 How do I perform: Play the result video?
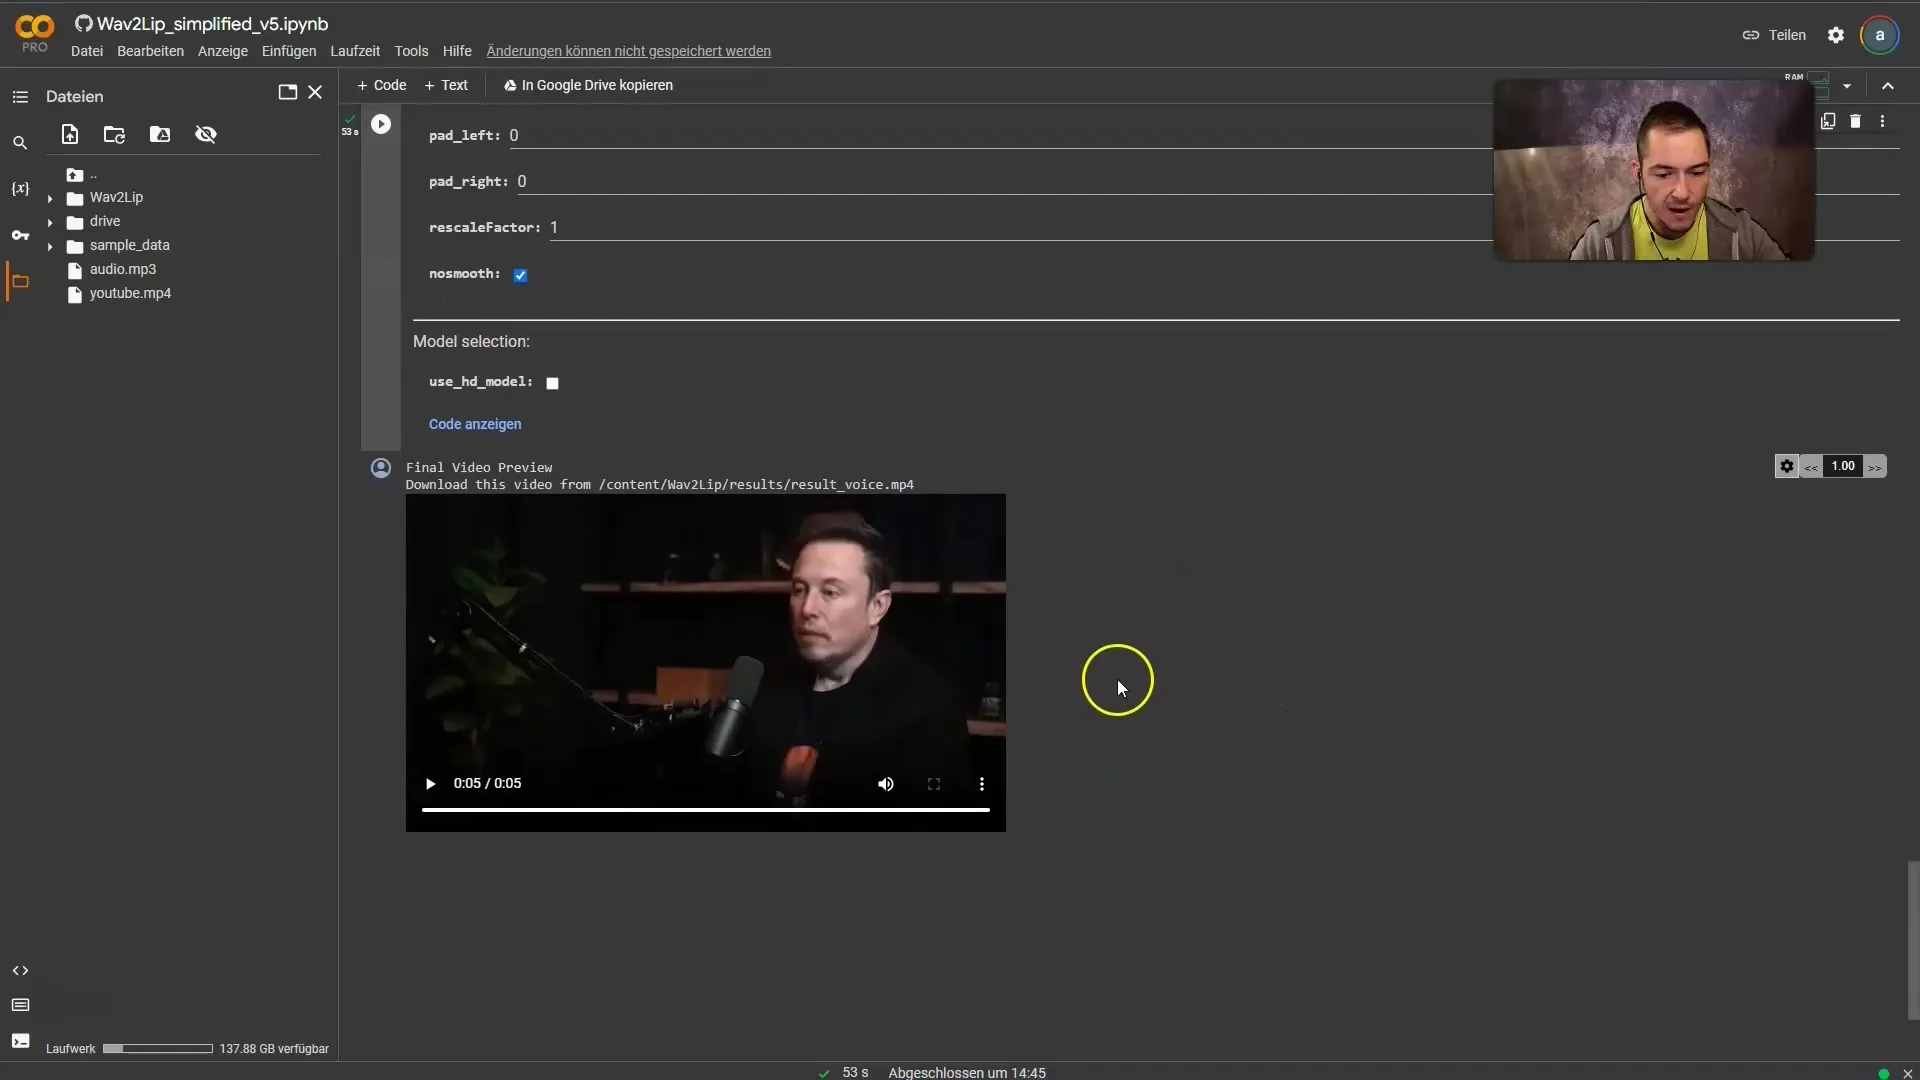430,784
